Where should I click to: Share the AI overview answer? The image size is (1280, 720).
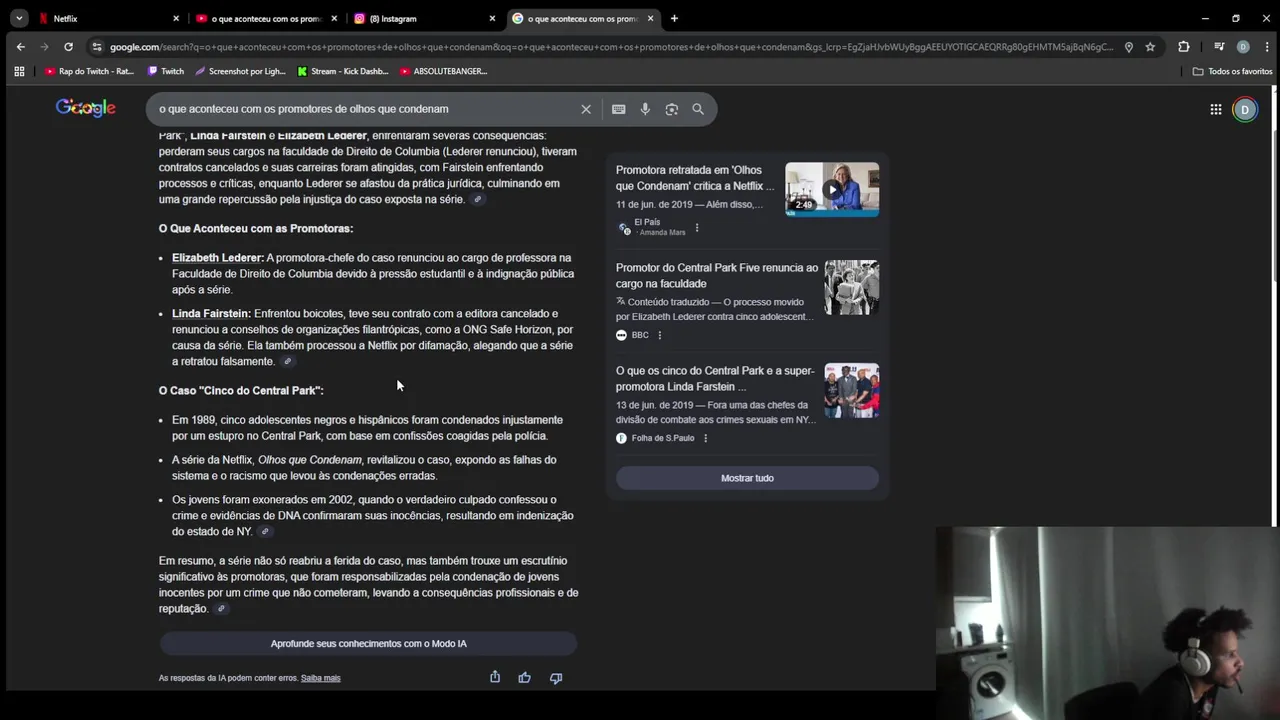(495, 677)
